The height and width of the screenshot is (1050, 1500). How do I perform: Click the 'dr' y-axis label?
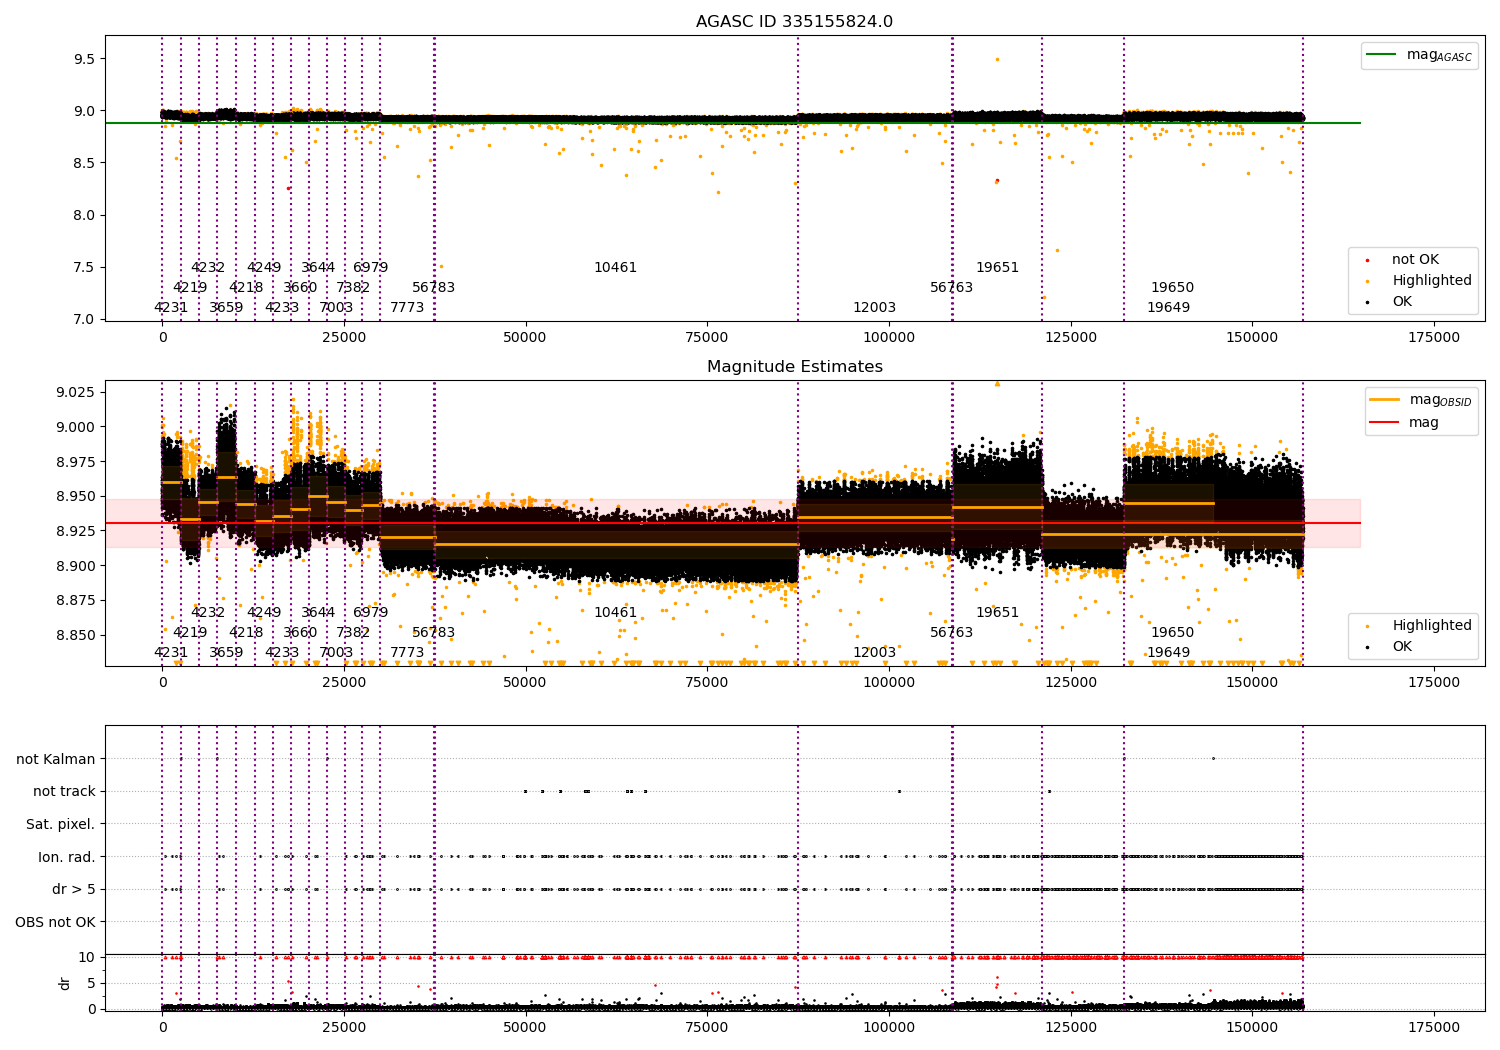tap(65, 983)
